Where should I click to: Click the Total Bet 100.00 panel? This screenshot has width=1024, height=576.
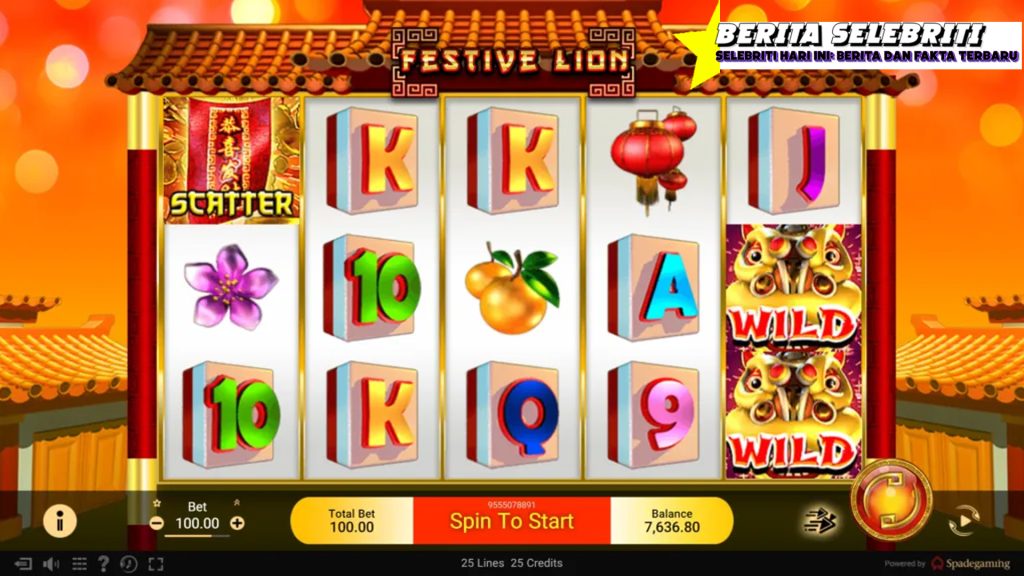351,520
